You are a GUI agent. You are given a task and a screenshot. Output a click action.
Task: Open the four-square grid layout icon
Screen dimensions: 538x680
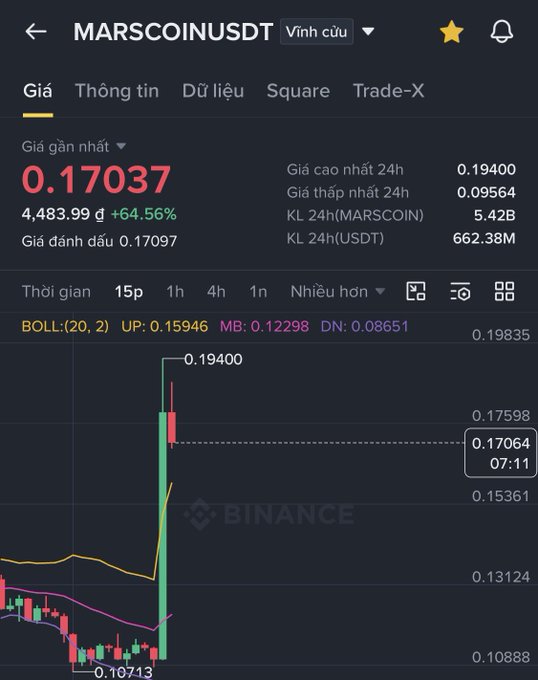point(505,291)
